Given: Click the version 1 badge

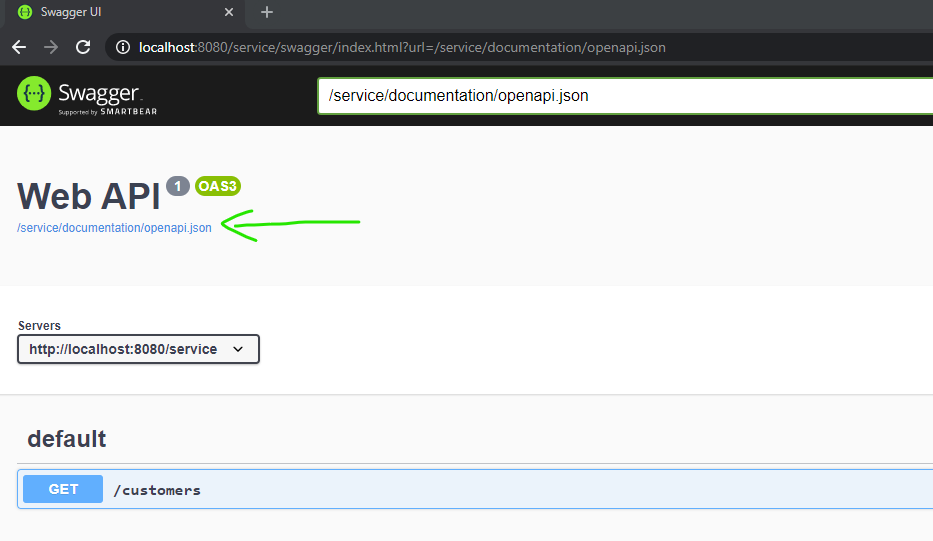Looking at the screenshot, I should tap(177, 186).
